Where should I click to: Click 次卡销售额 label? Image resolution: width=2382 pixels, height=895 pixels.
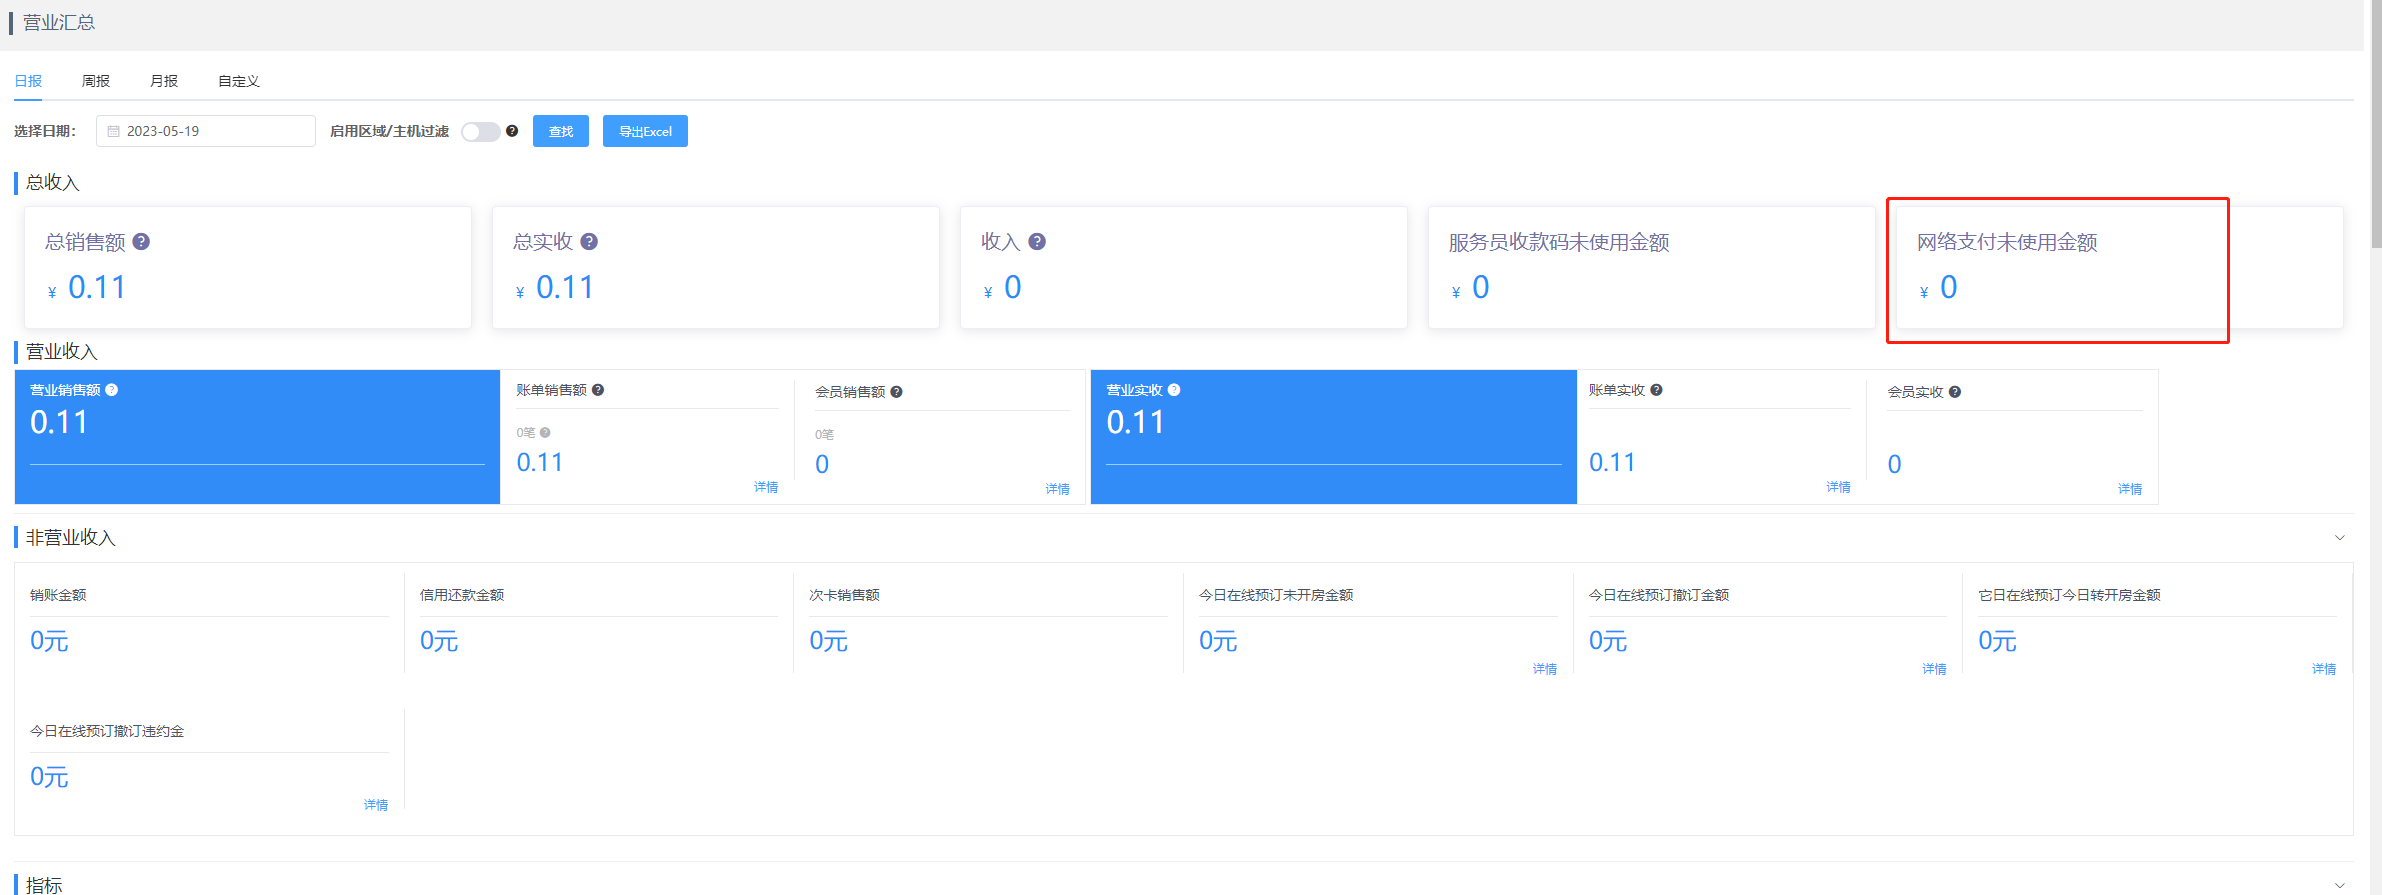845,595
